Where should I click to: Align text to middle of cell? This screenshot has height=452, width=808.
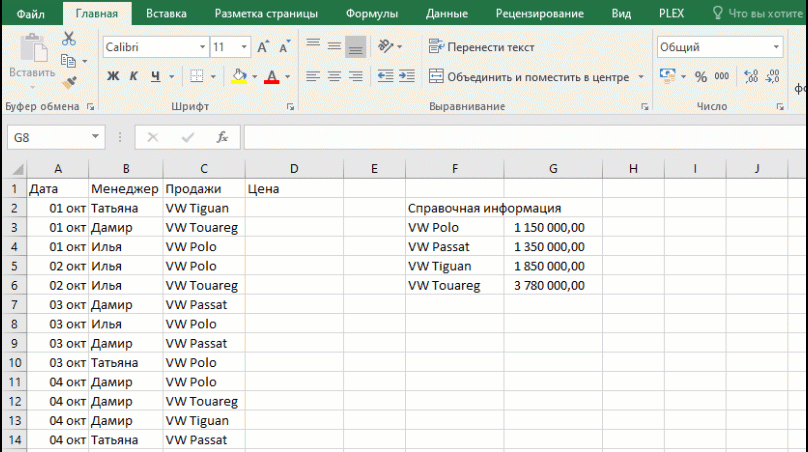[334, 46]
